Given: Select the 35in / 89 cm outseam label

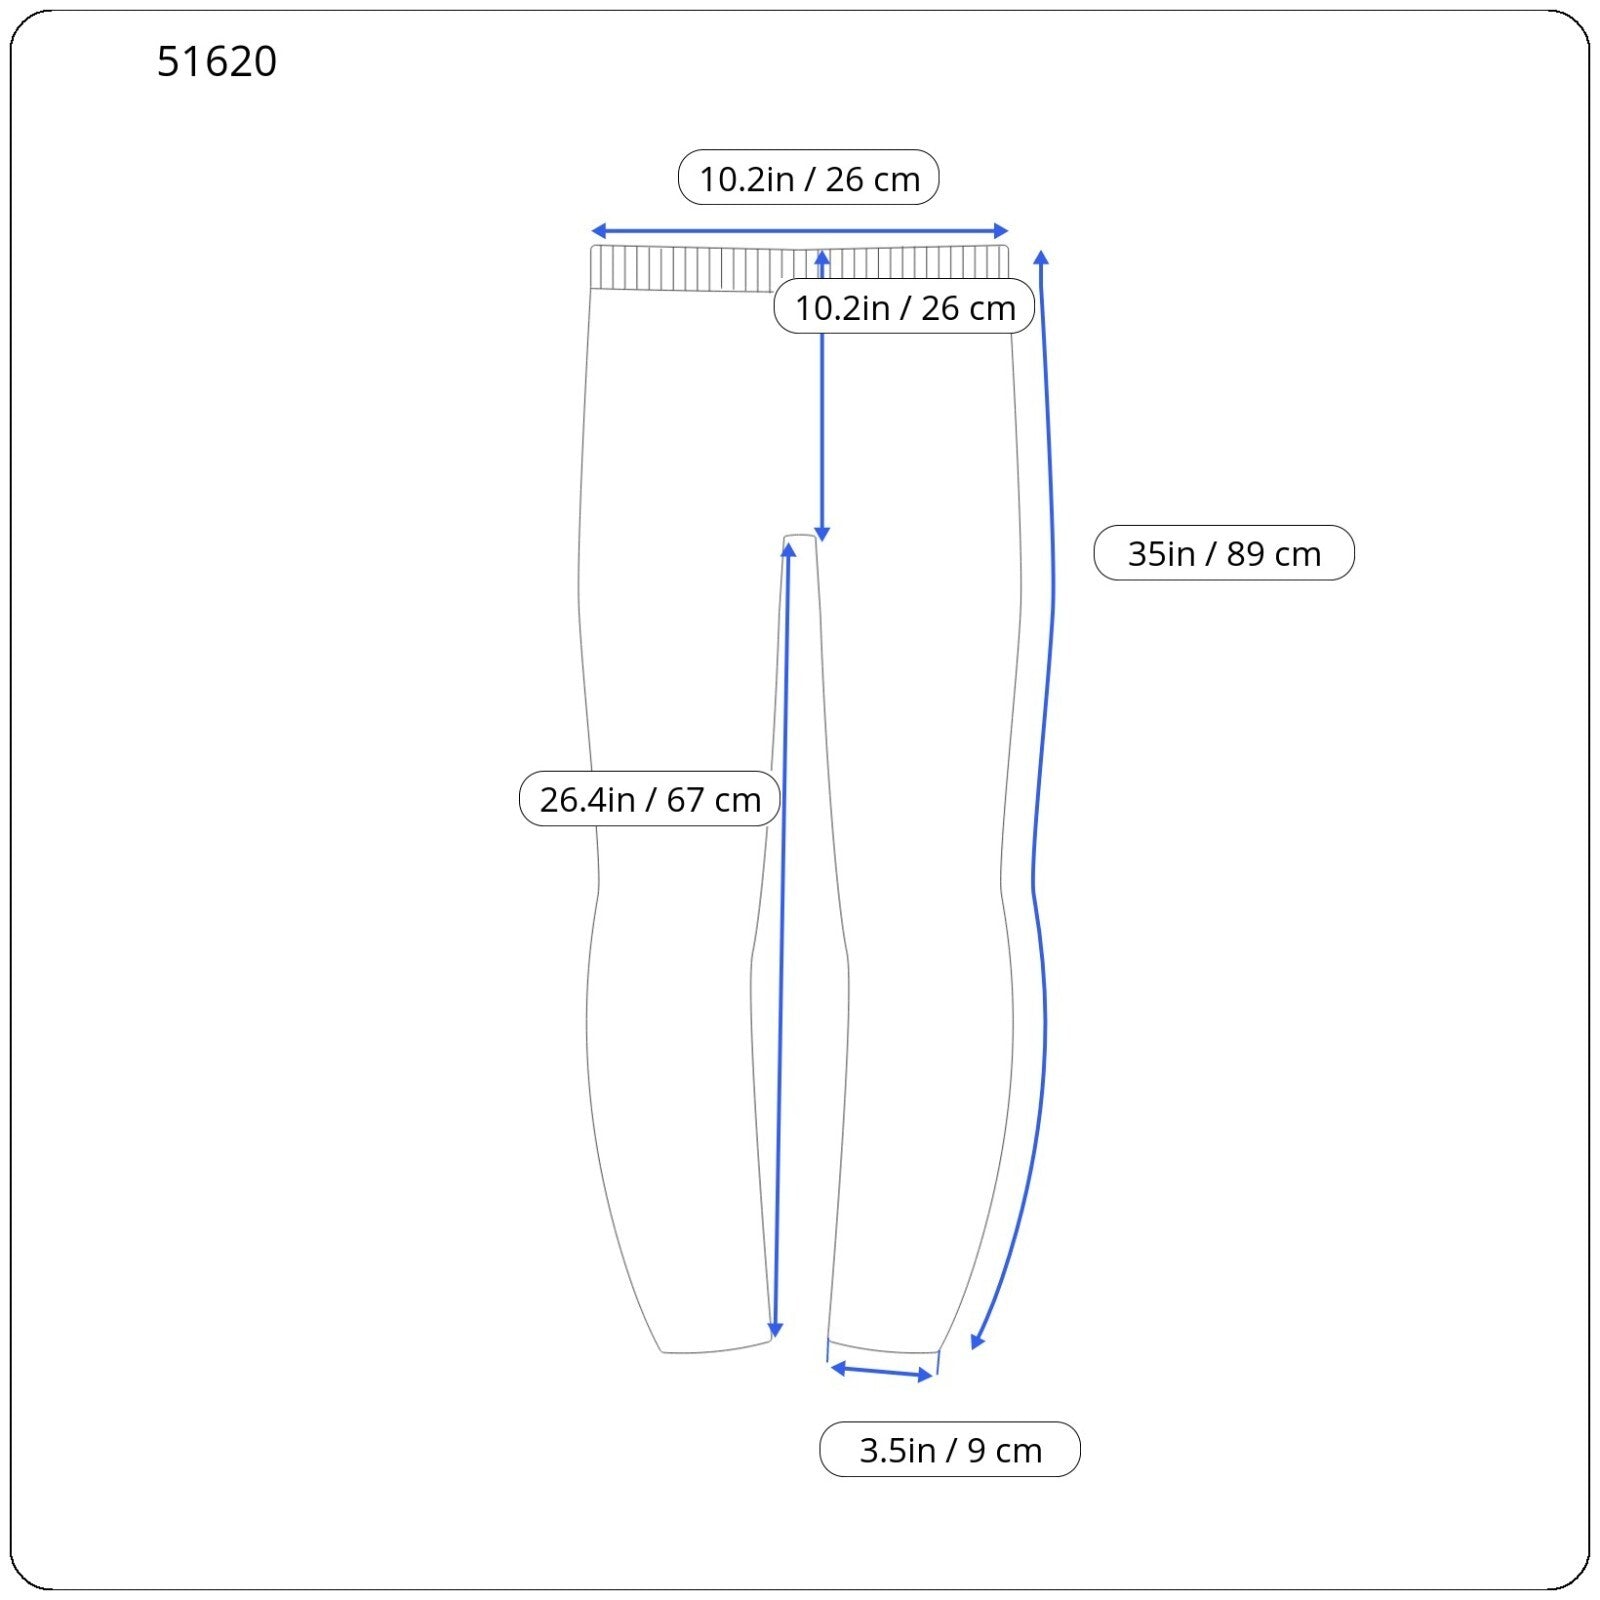Looking at the screenshot, I should 1223,553.
